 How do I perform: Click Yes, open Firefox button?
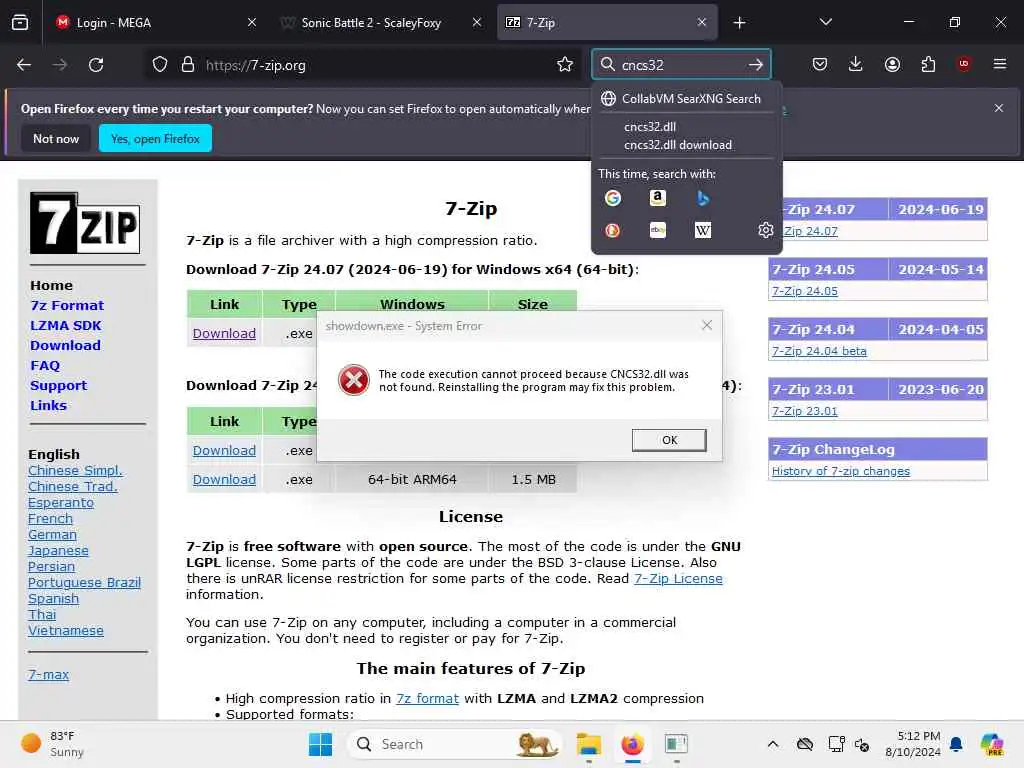click(x=155, y=138)
